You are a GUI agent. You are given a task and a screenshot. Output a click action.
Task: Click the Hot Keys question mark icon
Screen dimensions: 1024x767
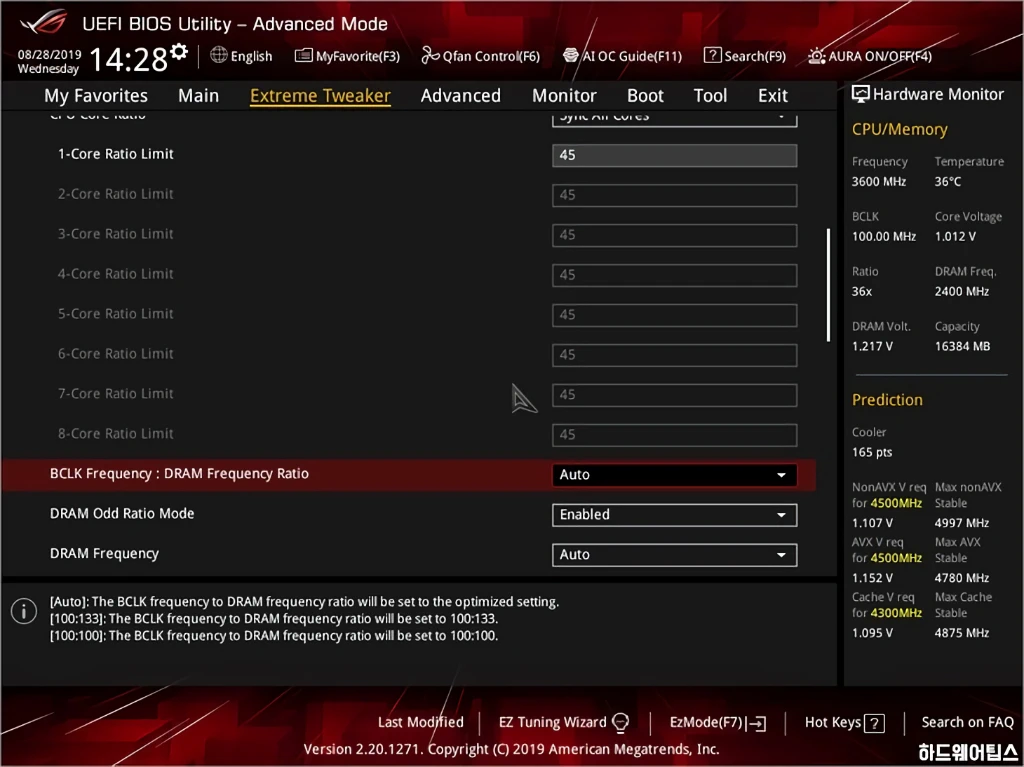coord(874,723)
